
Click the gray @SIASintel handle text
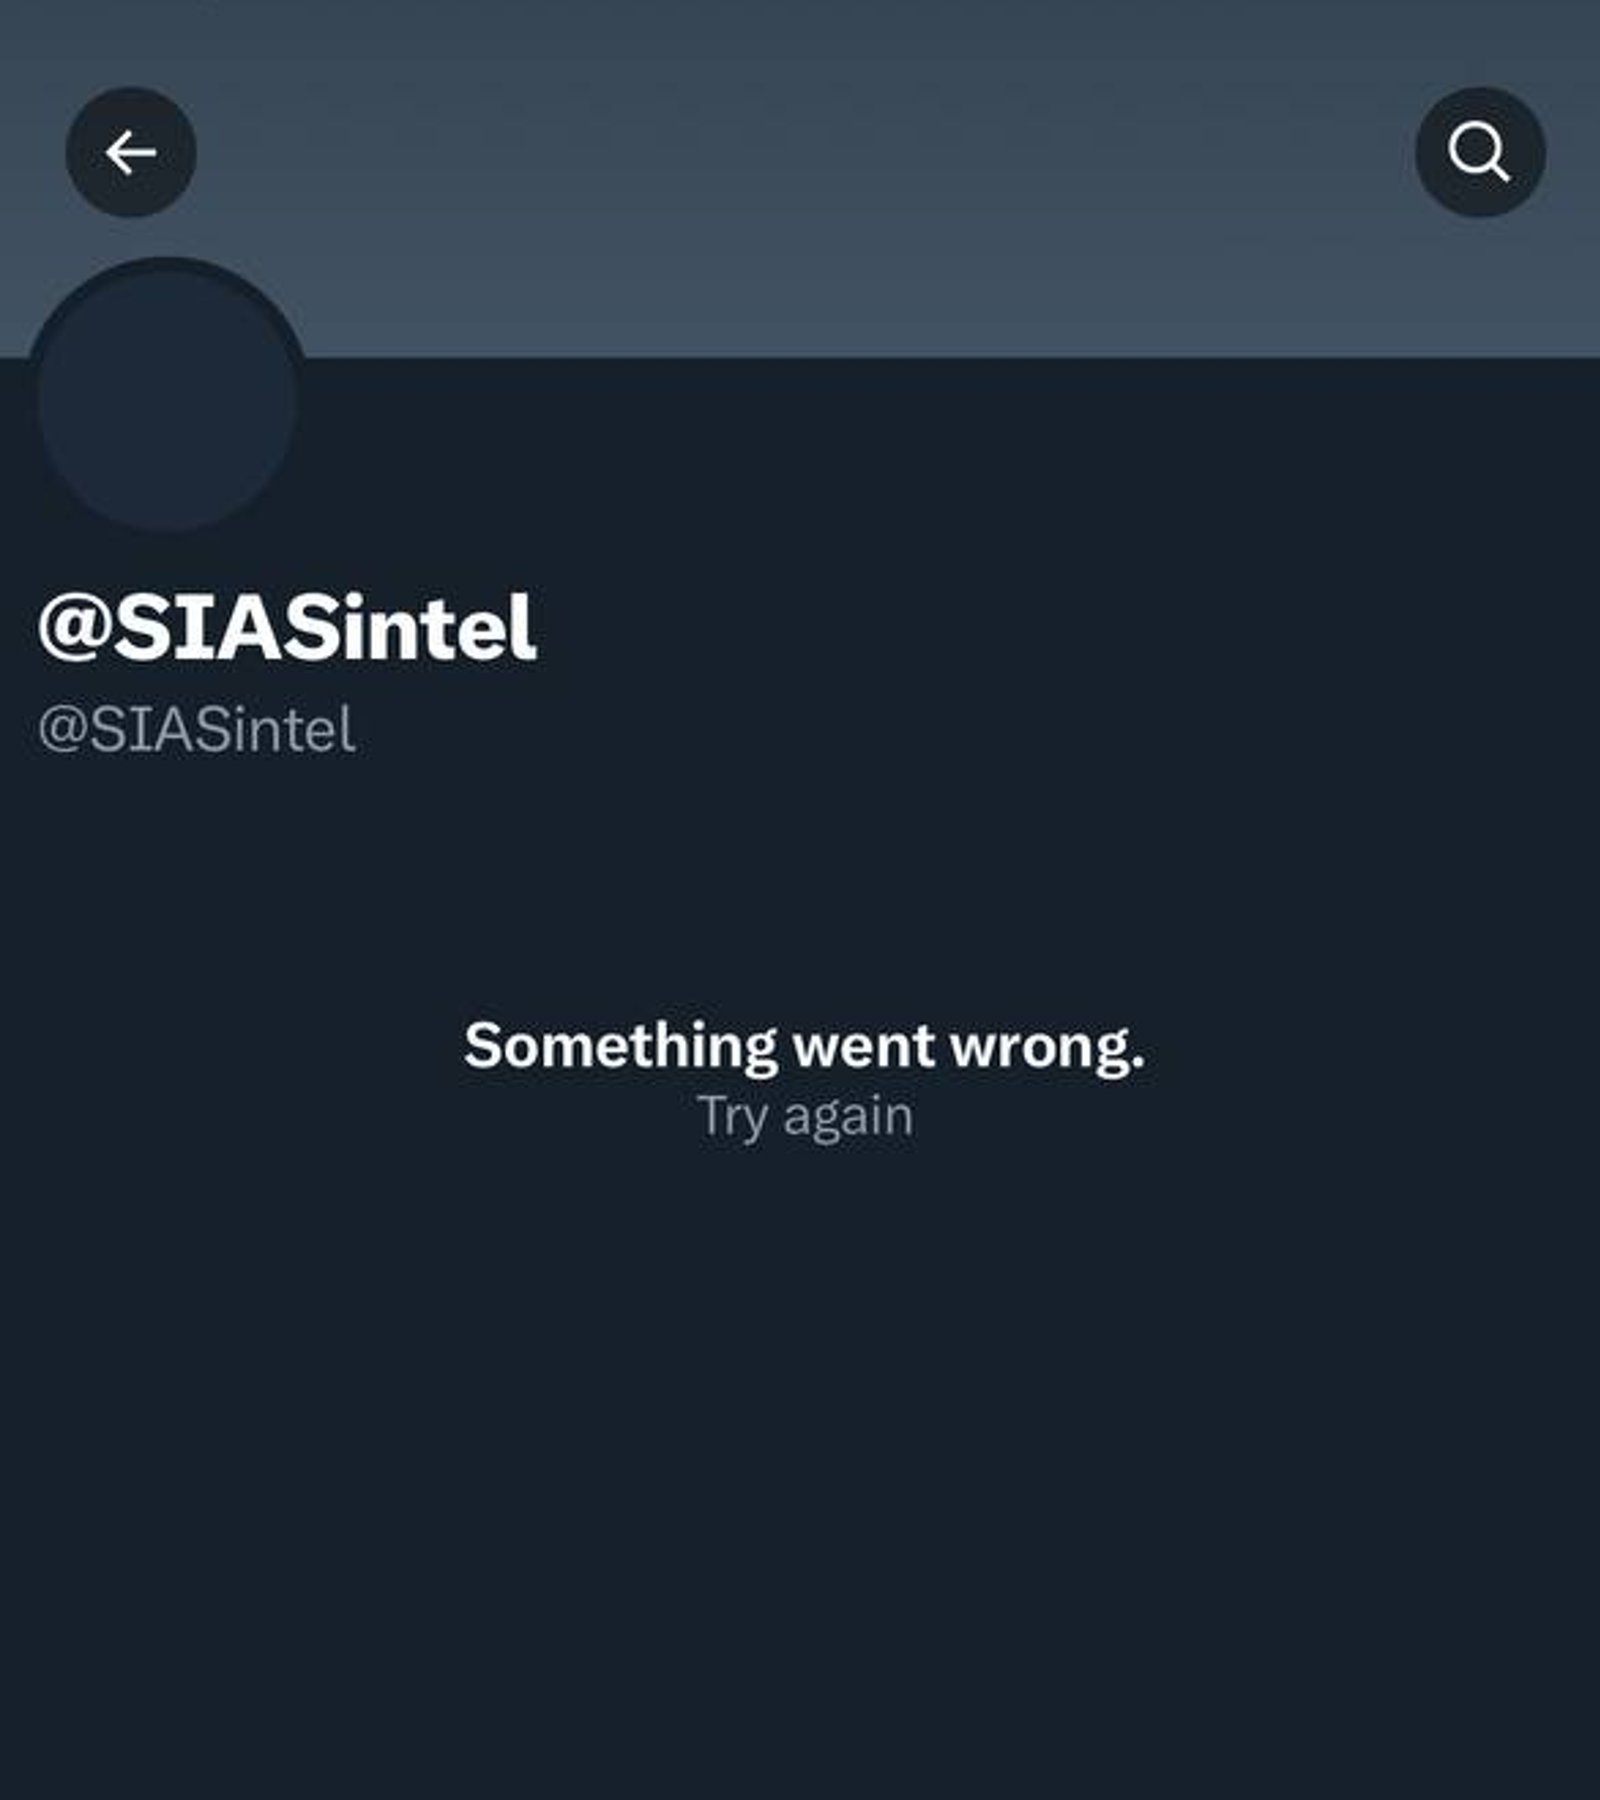point(196,729)
